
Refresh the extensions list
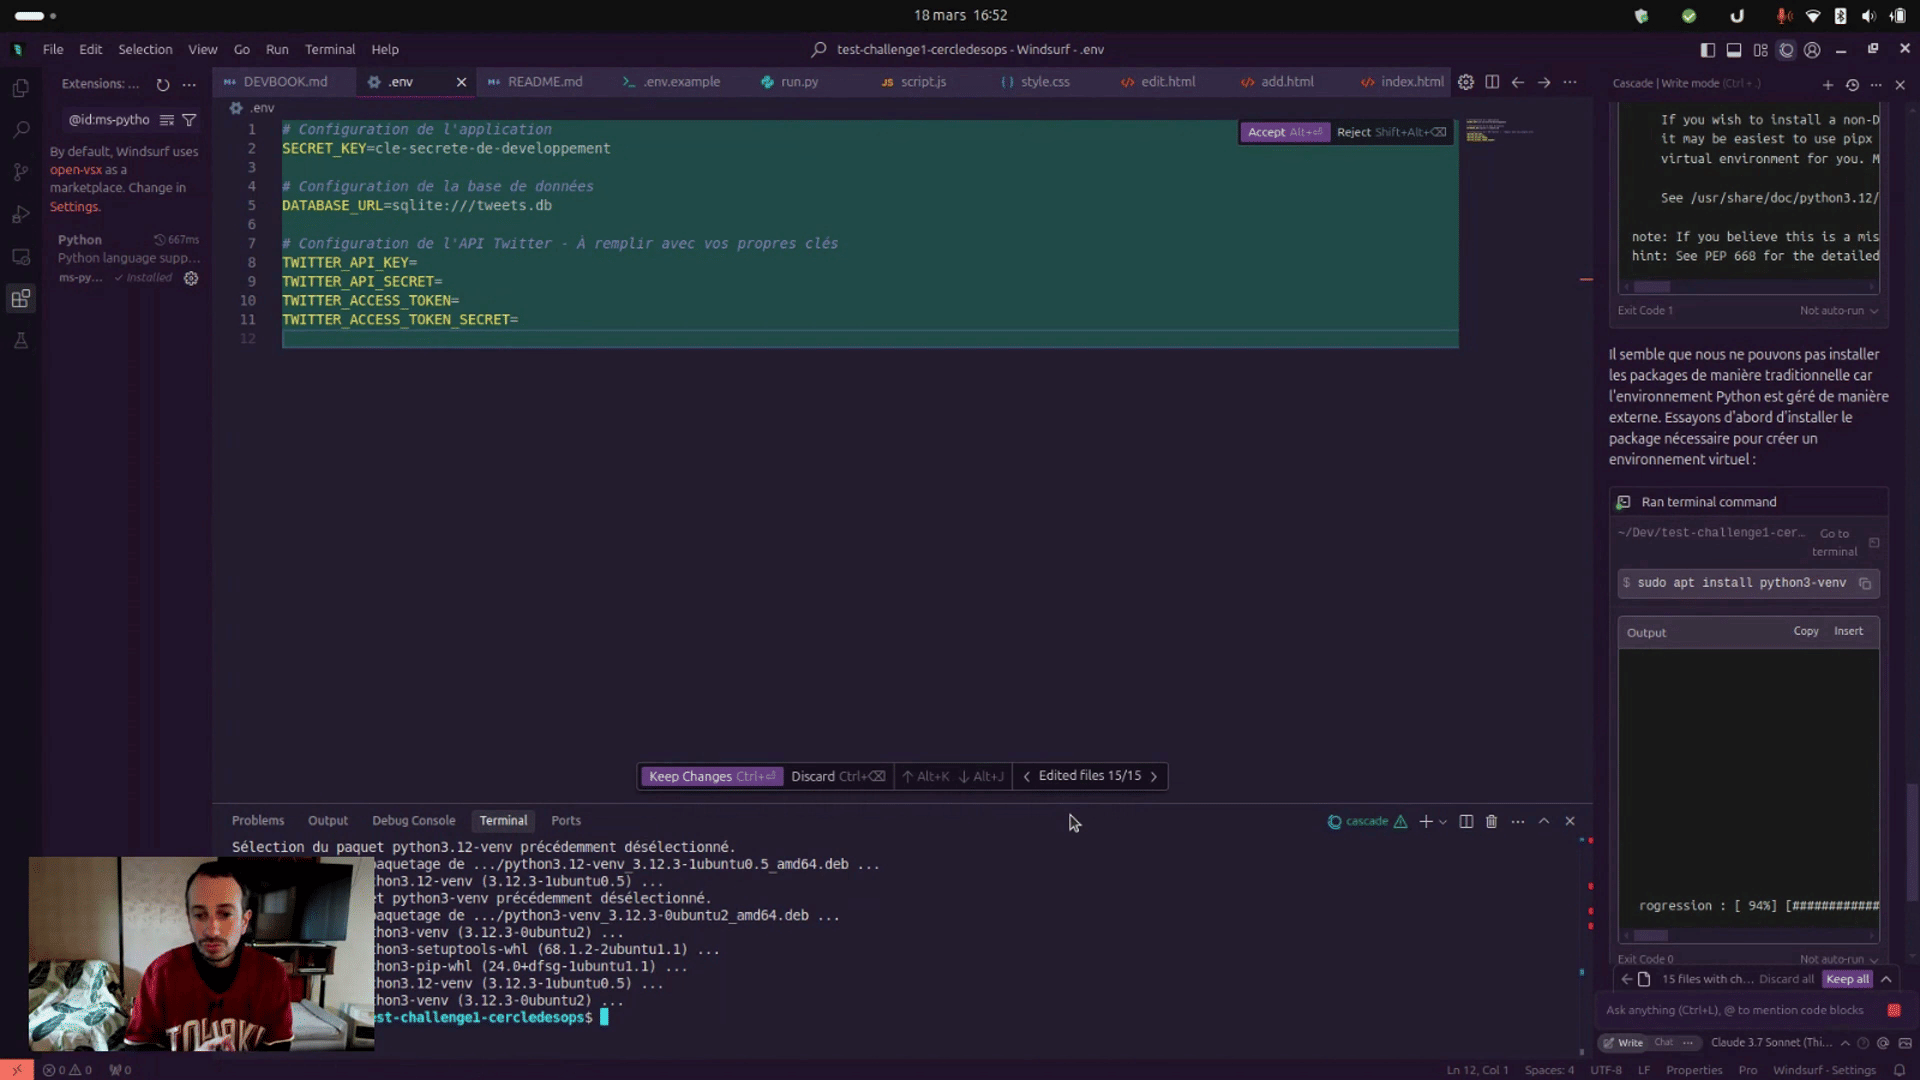163,85
